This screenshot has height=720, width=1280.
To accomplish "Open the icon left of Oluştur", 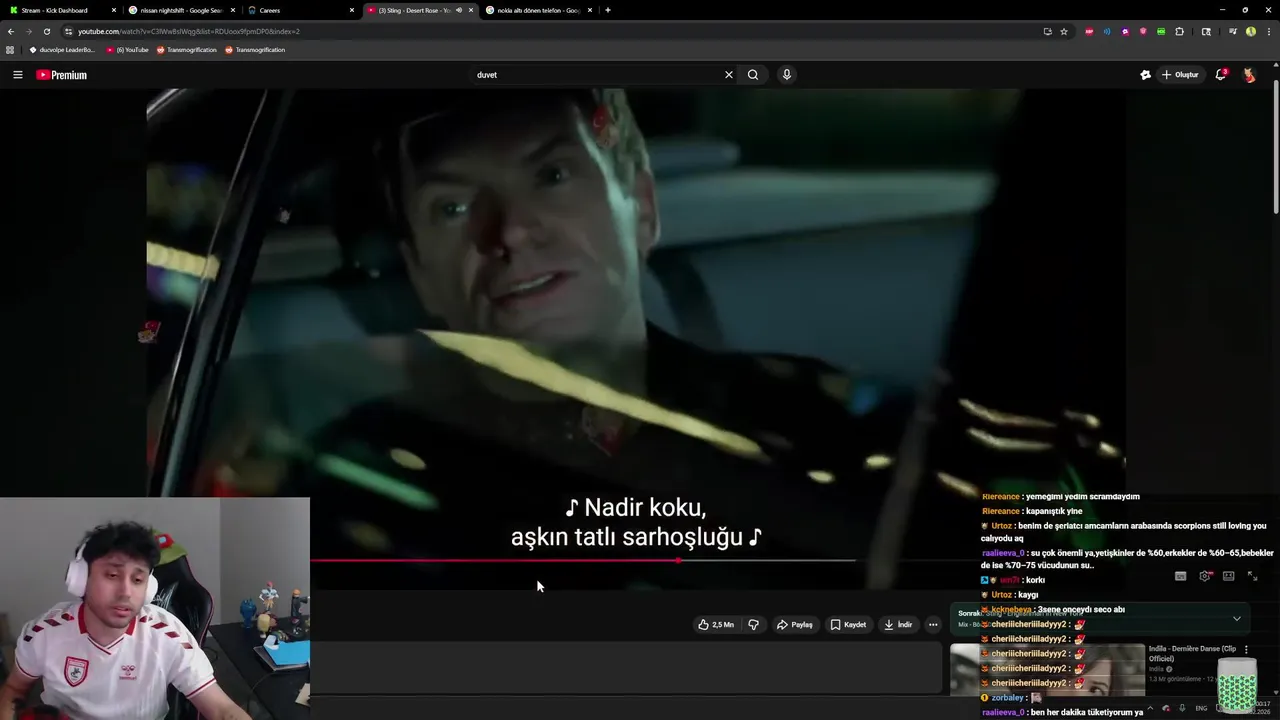I will (1145, 75).
